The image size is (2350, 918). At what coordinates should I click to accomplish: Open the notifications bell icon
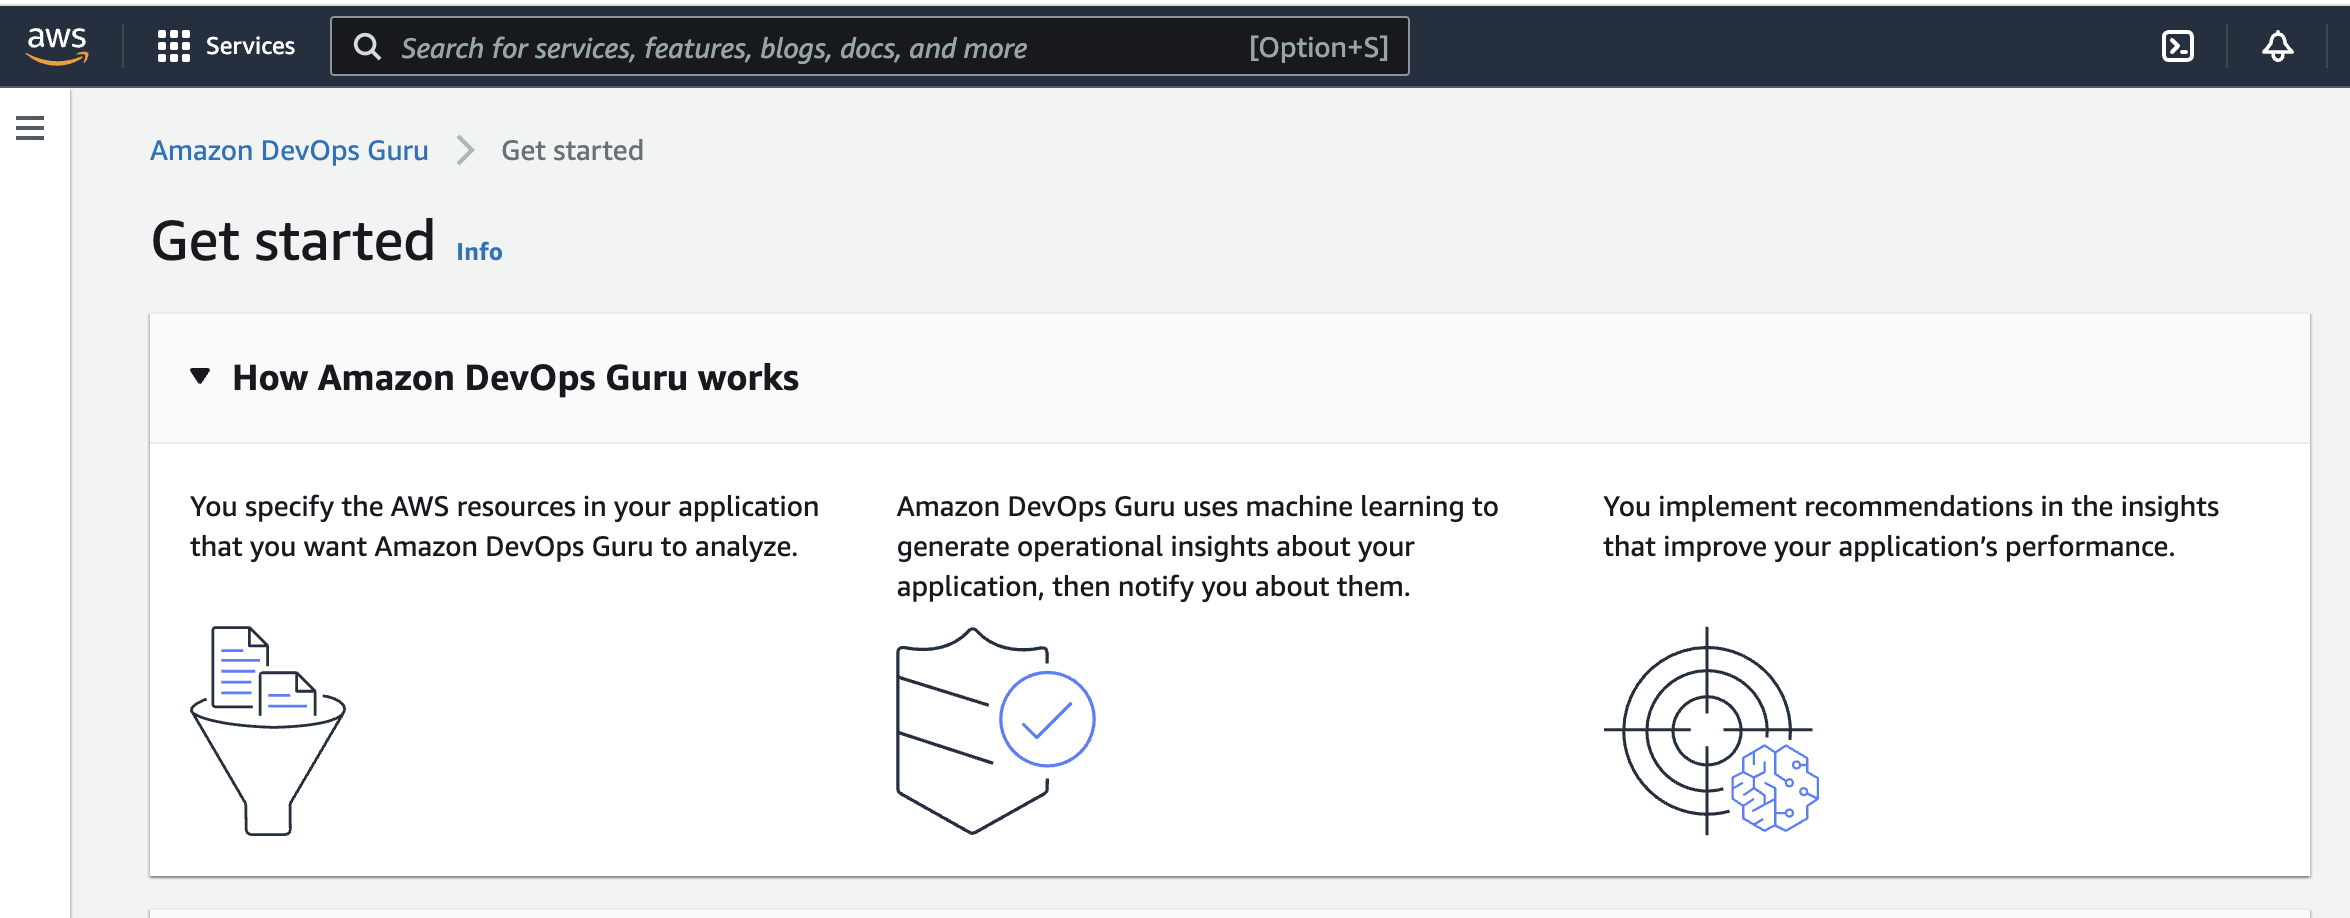point(2277,46)
